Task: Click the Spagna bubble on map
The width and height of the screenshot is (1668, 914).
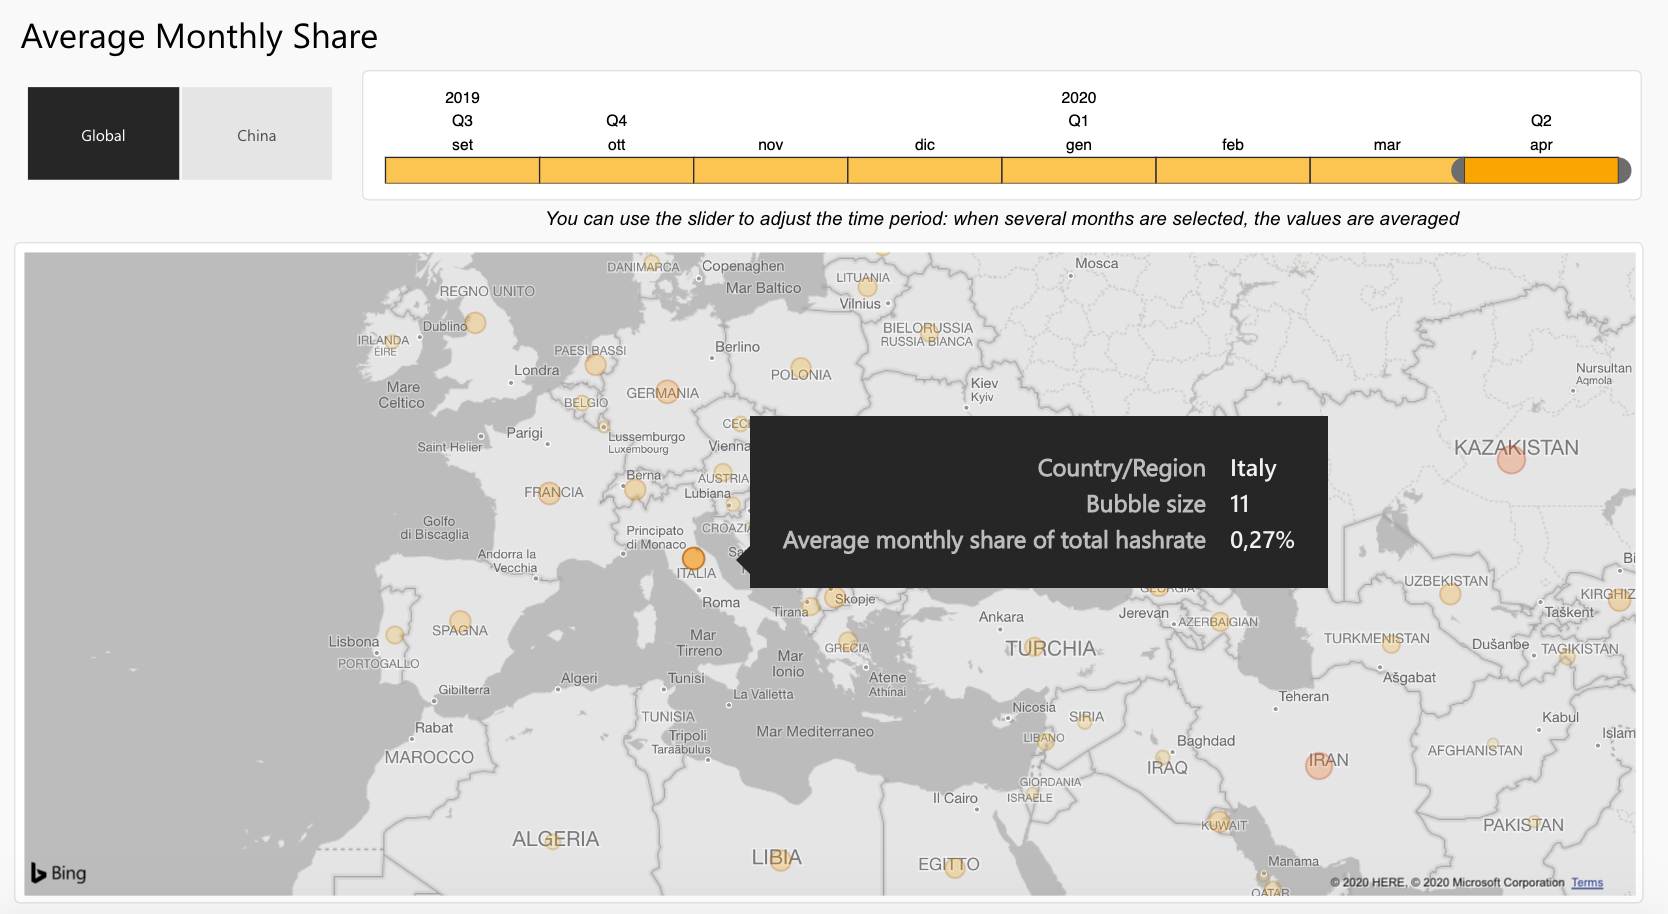Action: [x=460, y=621]
